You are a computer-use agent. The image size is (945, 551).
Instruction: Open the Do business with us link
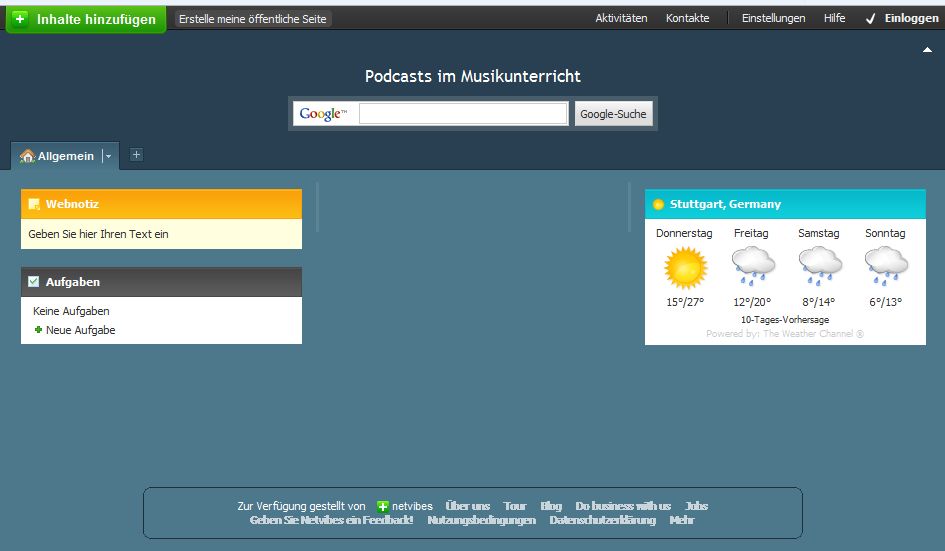[623, 506]
